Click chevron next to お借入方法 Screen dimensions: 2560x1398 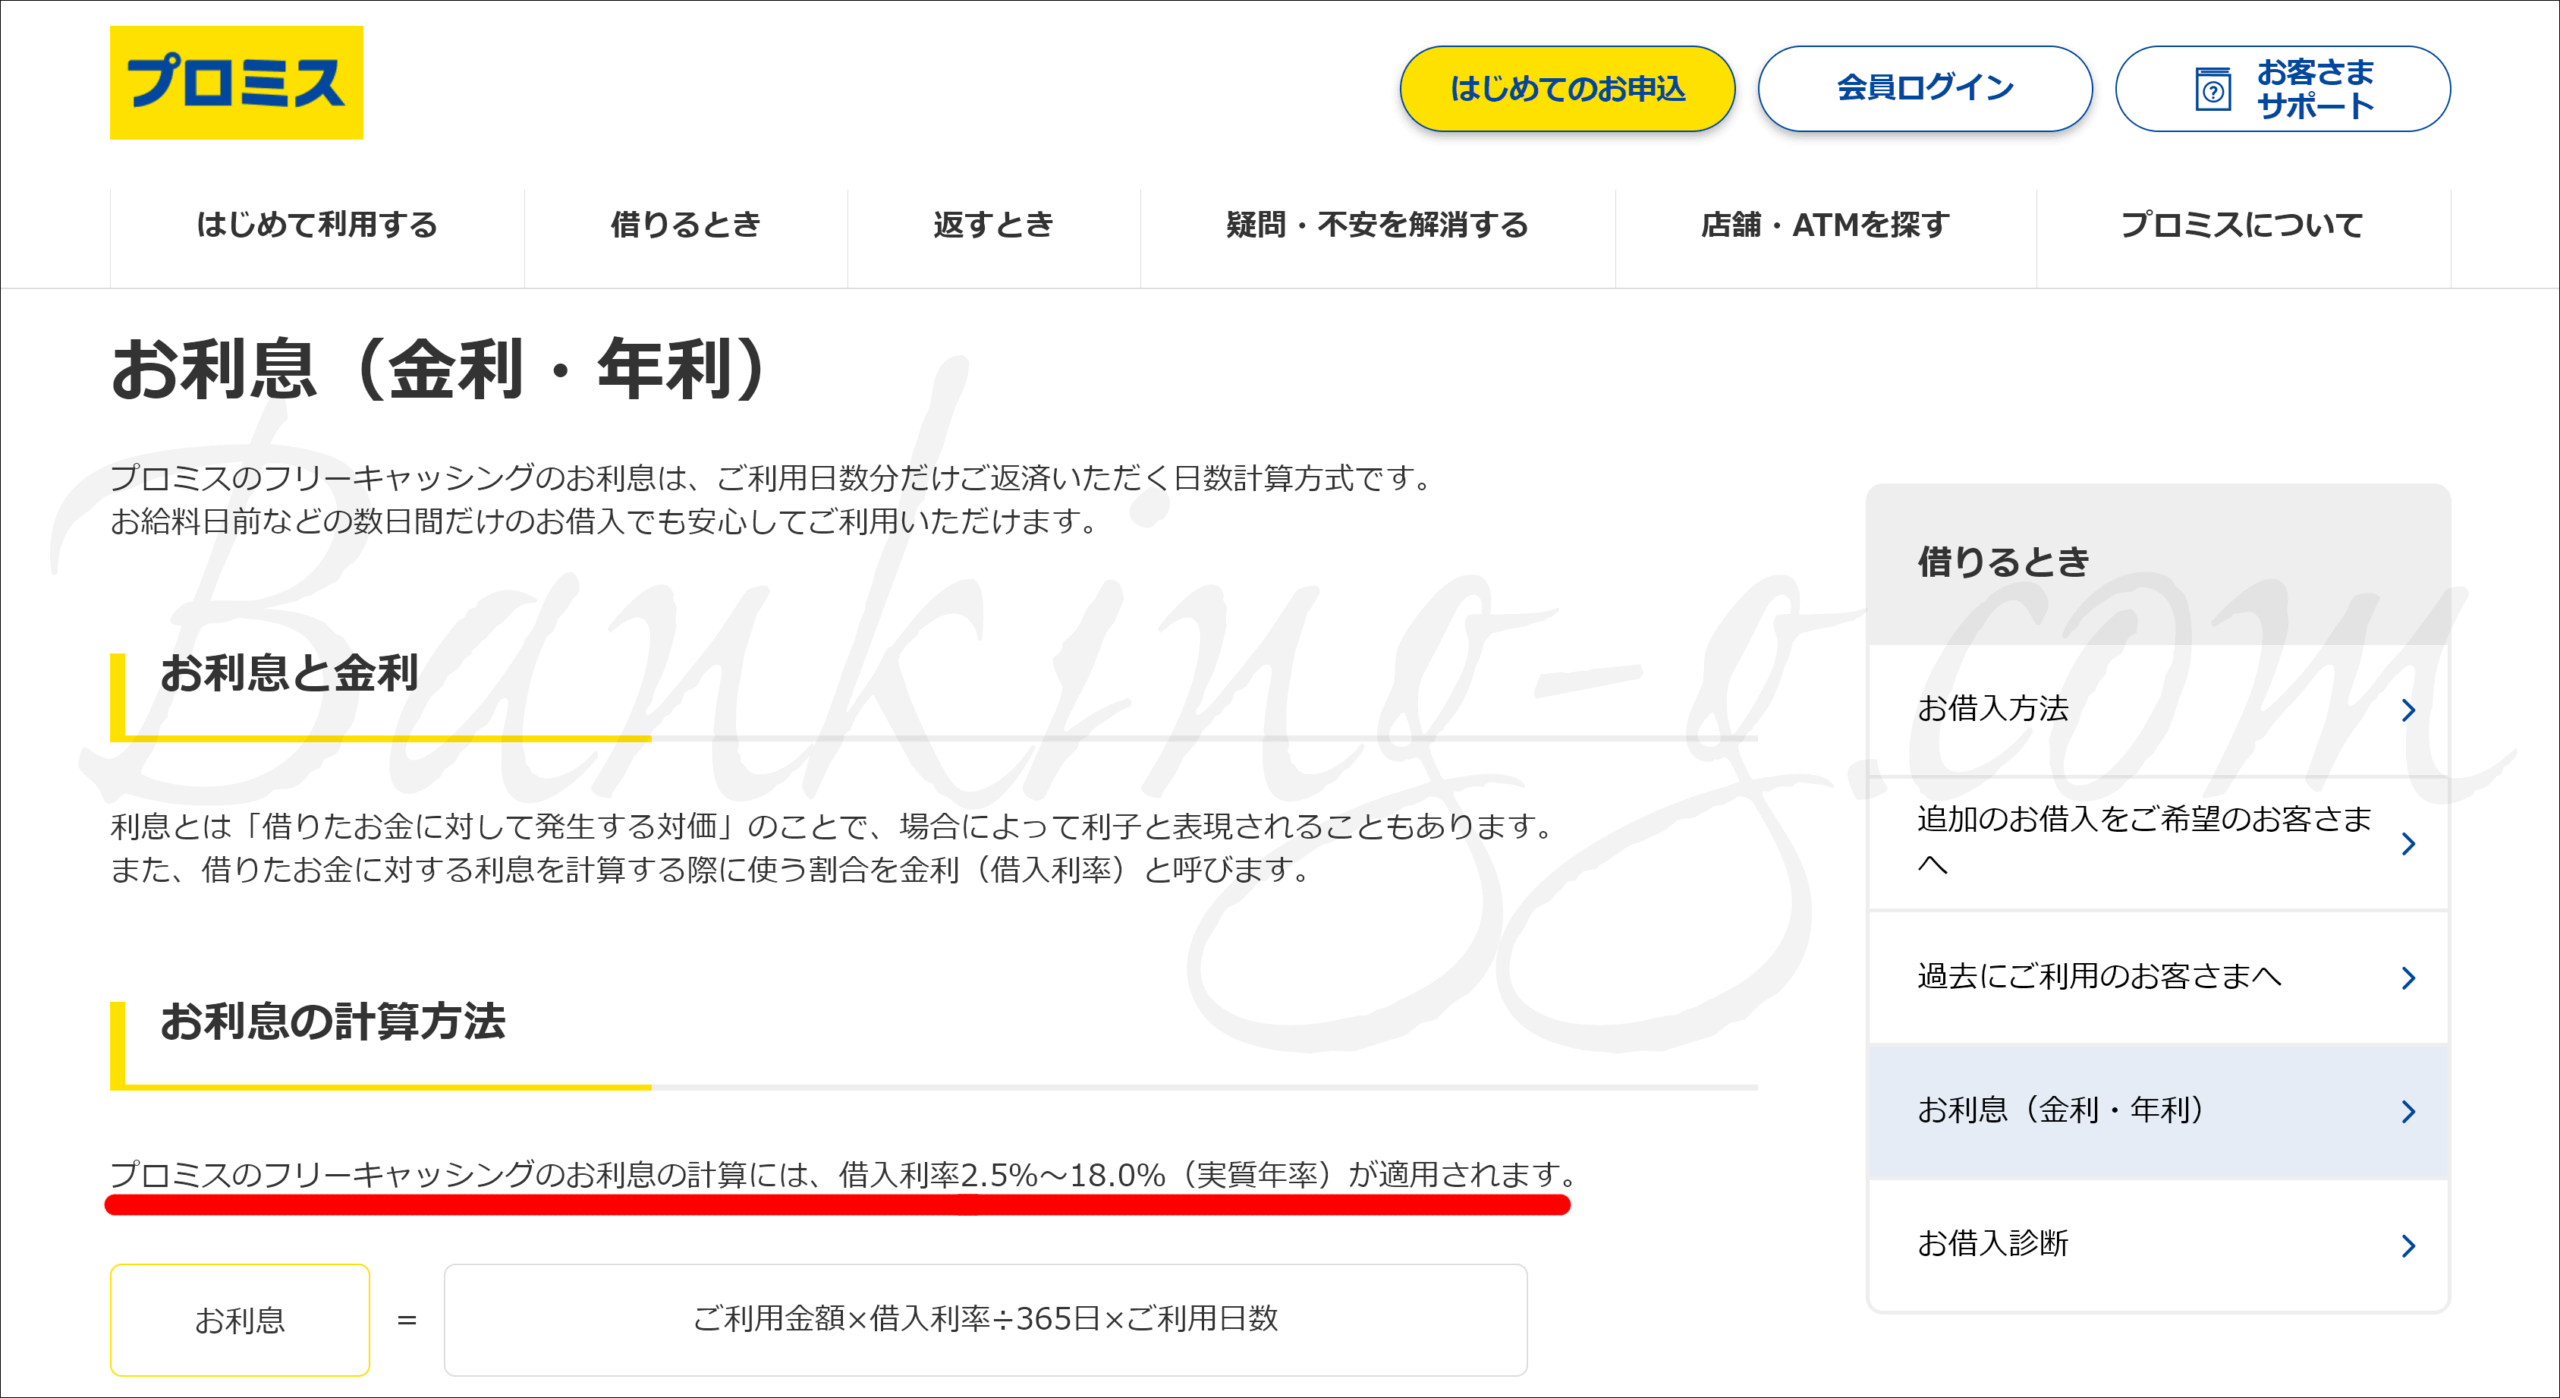tap(2408, 710)
